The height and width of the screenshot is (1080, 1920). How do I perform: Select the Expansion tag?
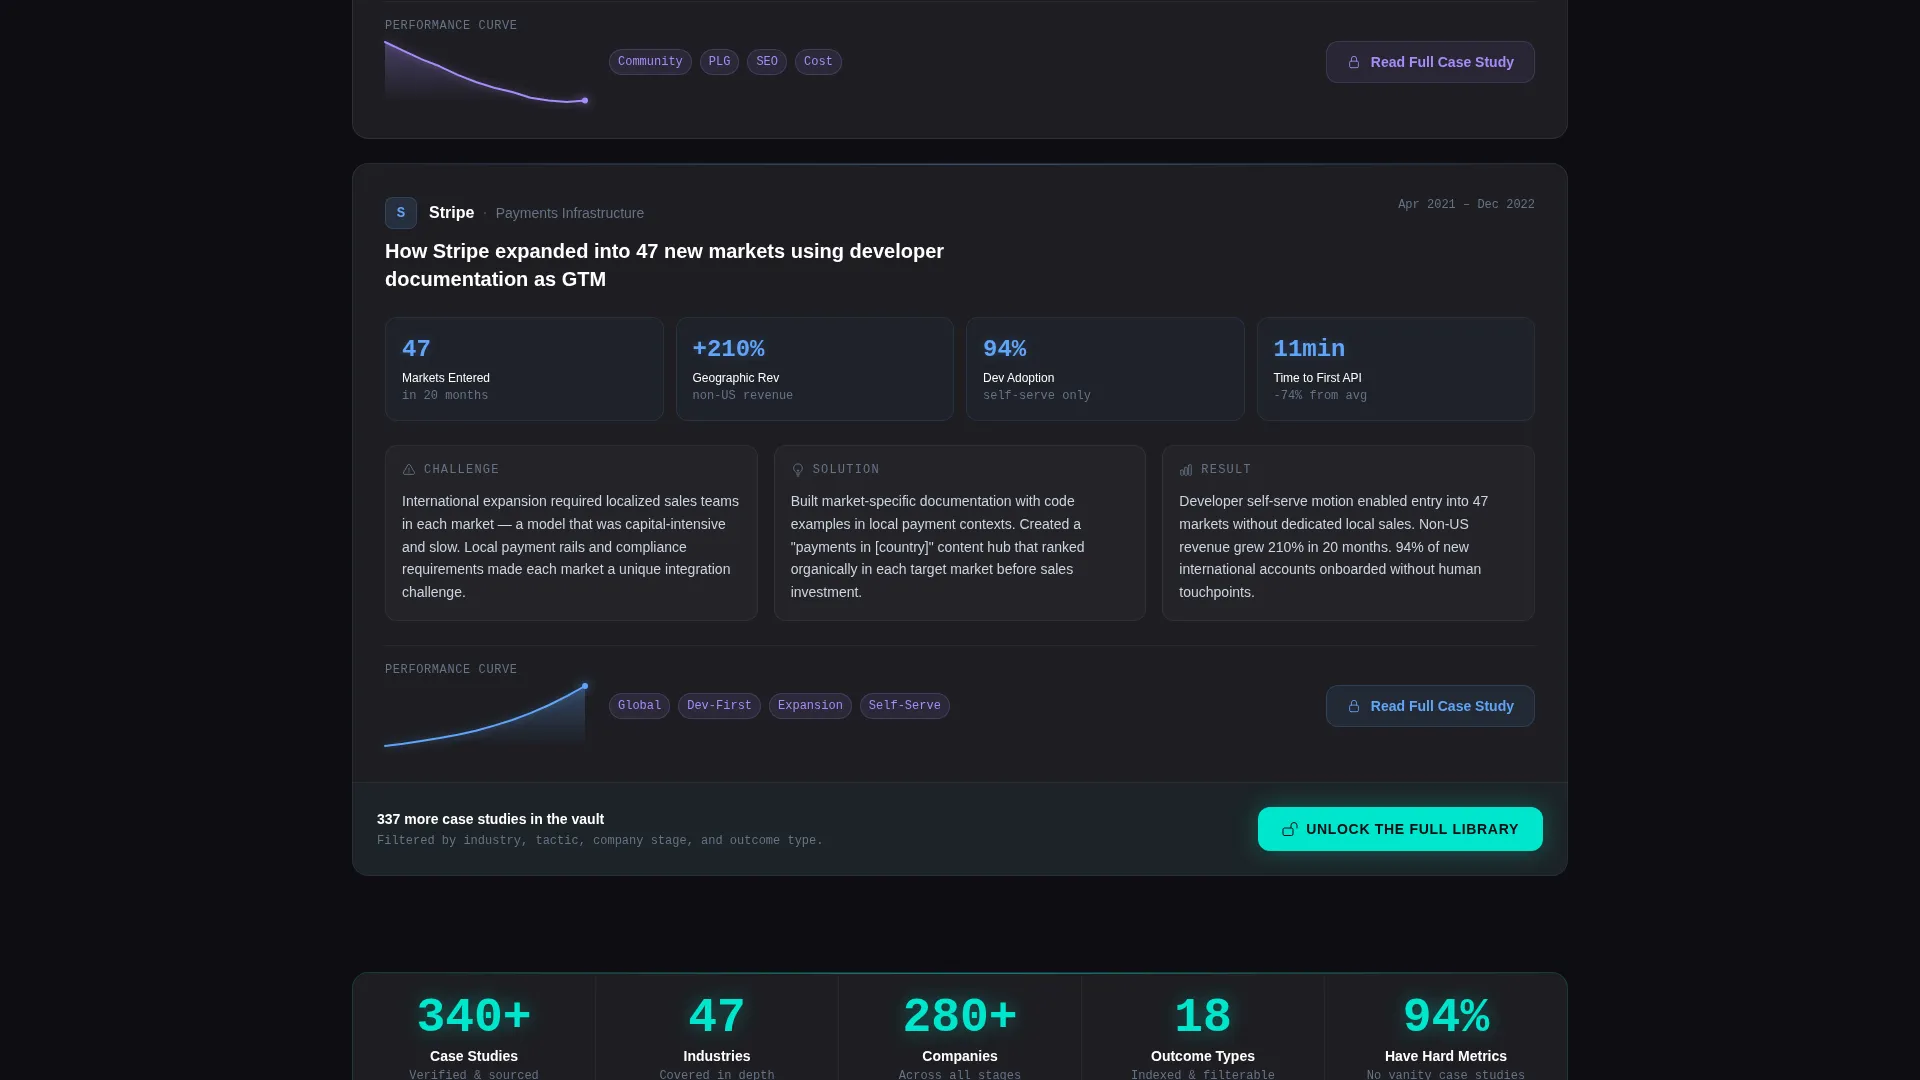pos(810,706)
